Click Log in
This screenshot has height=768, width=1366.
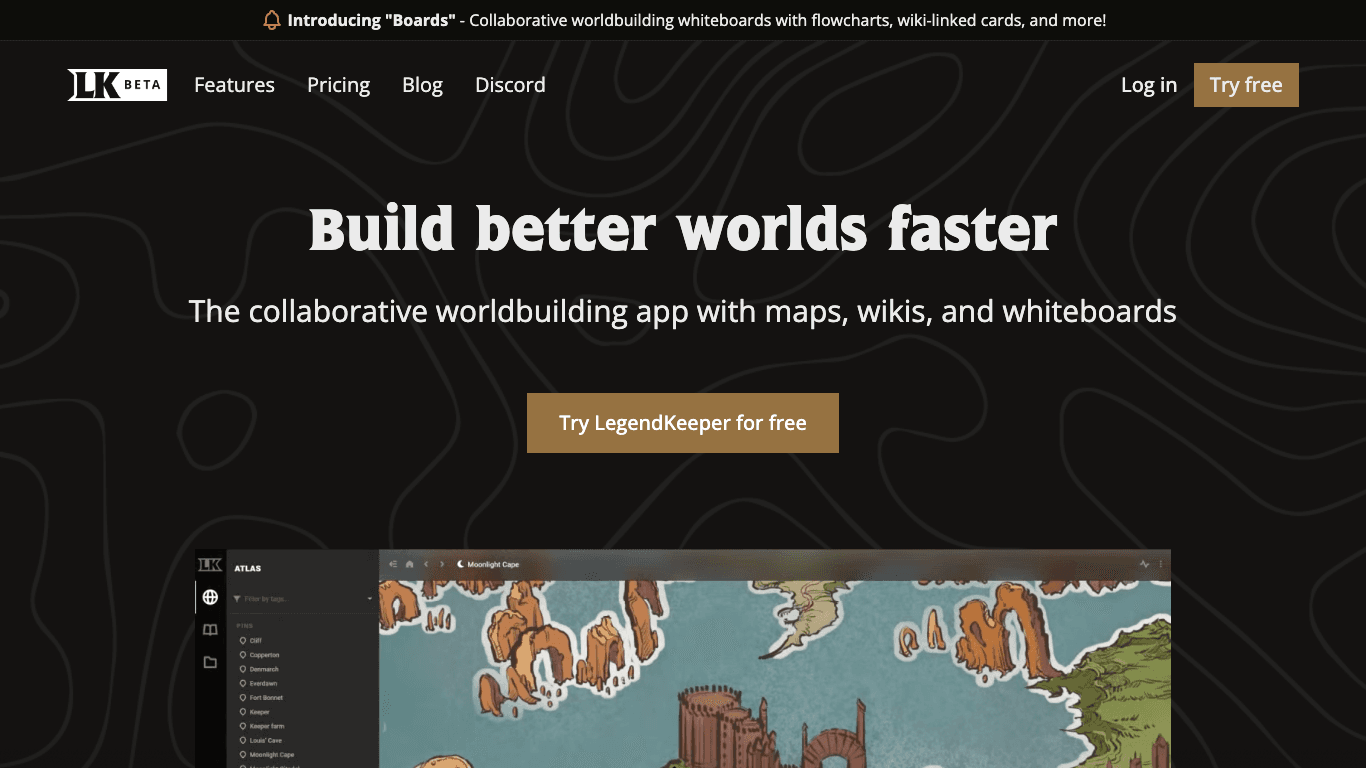tap(1149, 85)
